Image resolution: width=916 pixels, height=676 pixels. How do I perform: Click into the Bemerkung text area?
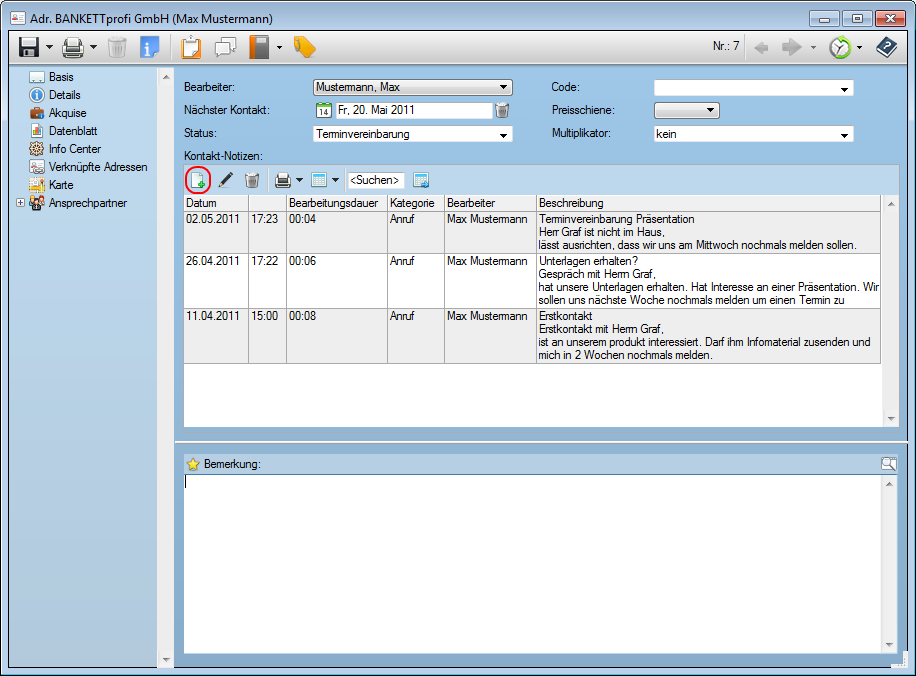[x=530, y=560]
